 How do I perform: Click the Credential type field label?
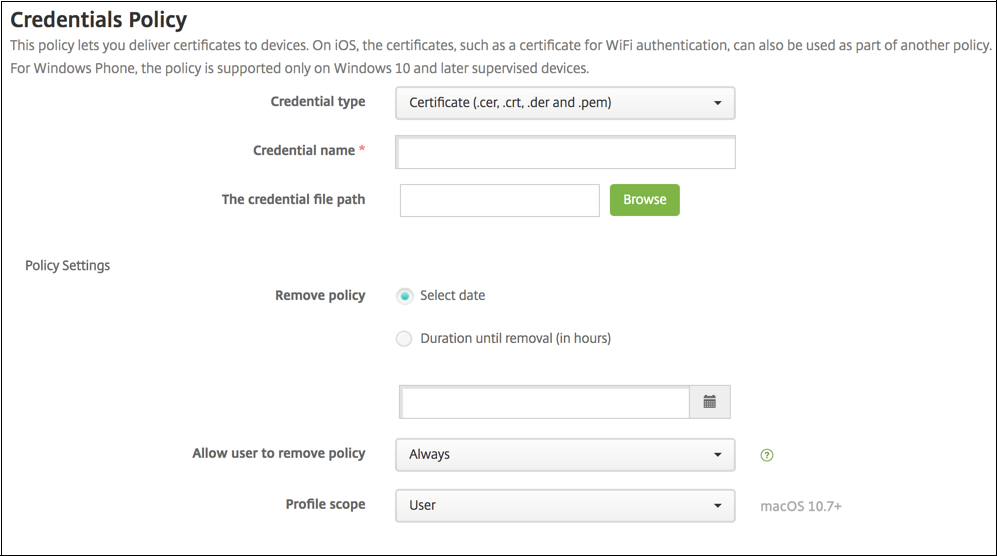(318, 102)
